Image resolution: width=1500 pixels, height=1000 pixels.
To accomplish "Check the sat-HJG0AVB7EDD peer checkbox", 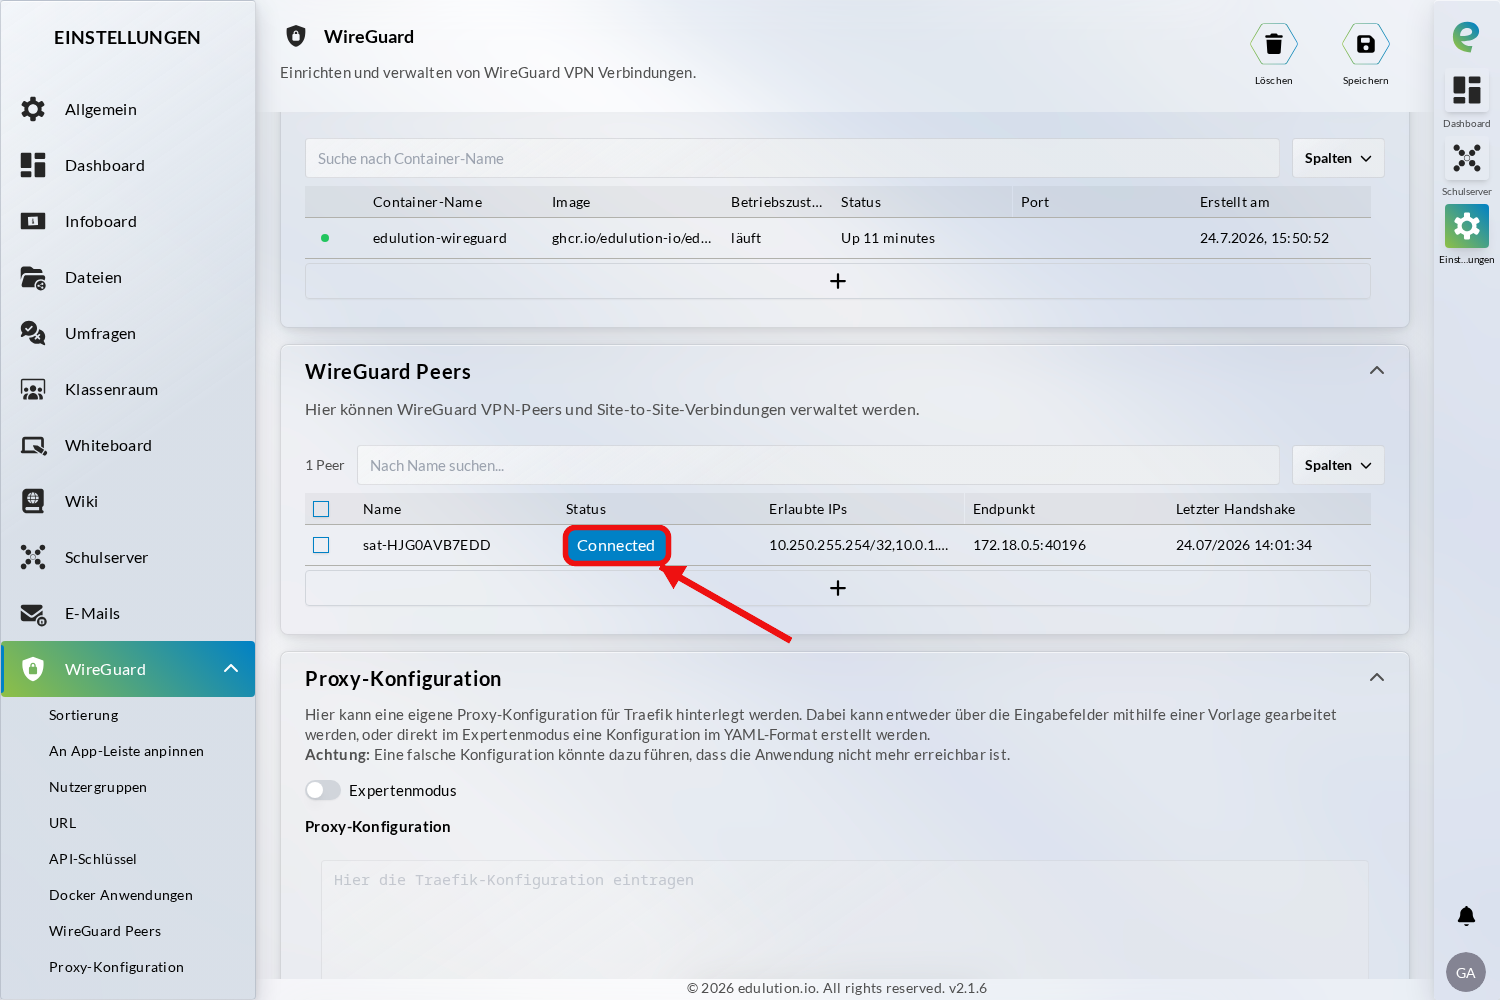I will [x=321, y=545].
